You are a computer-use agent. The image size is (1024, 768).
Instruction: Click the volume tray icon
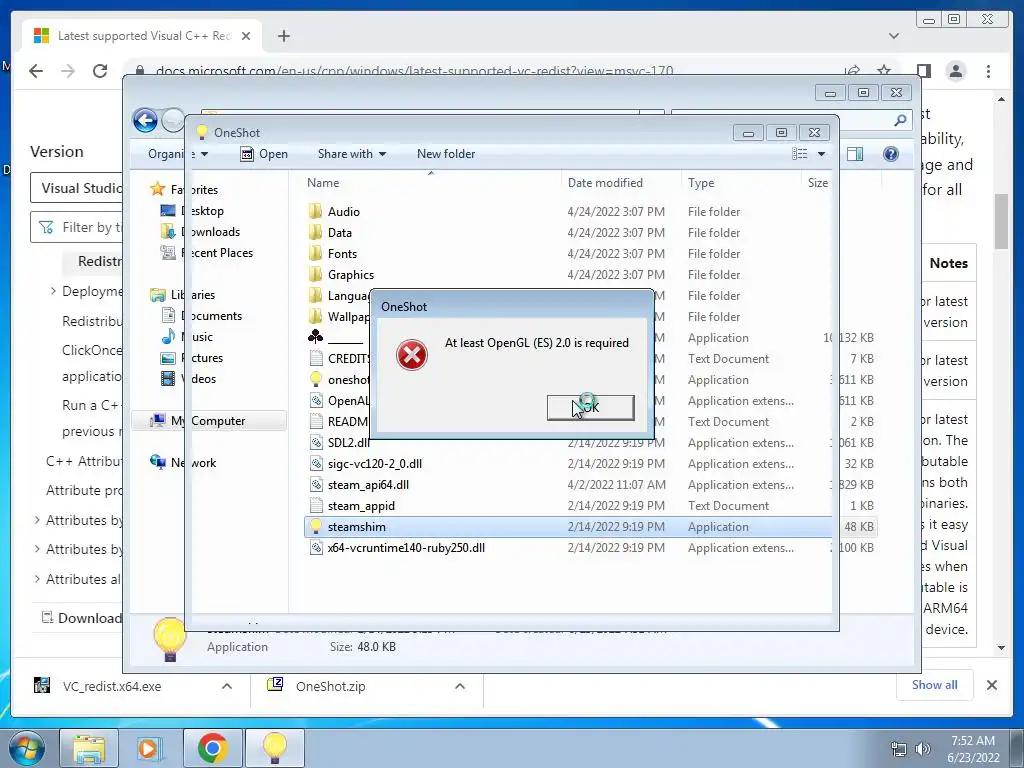coord(923,749)
